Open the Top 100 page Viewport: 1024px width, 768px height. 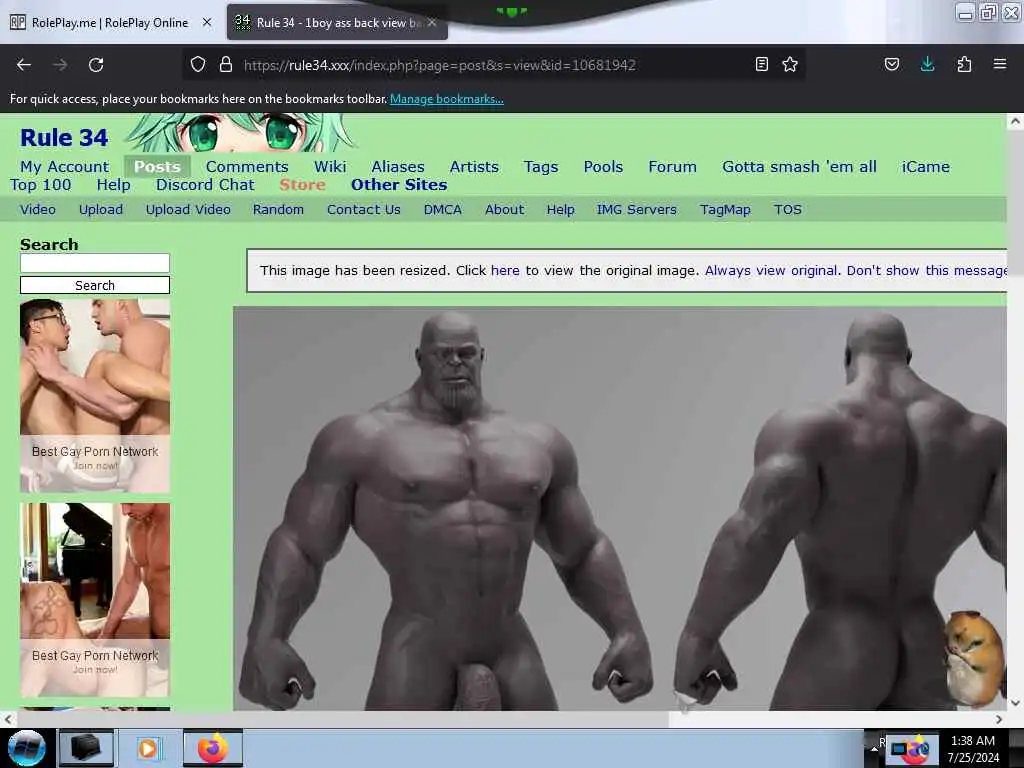click(x=40, y=185)
